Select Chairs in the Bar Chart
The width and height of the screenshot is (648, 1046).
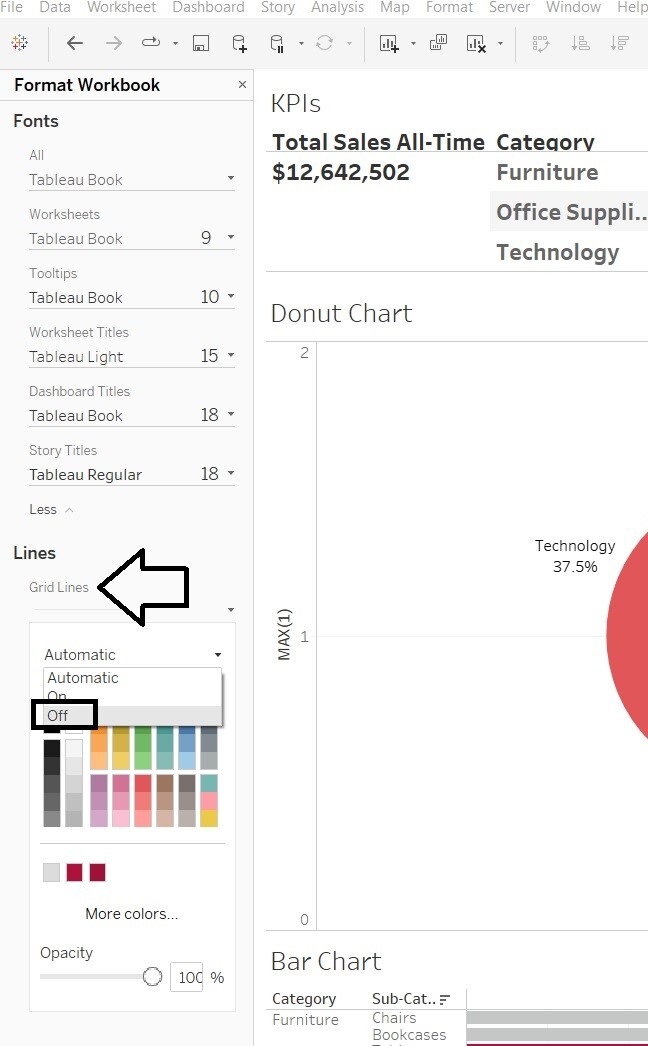coord(394,1018)
